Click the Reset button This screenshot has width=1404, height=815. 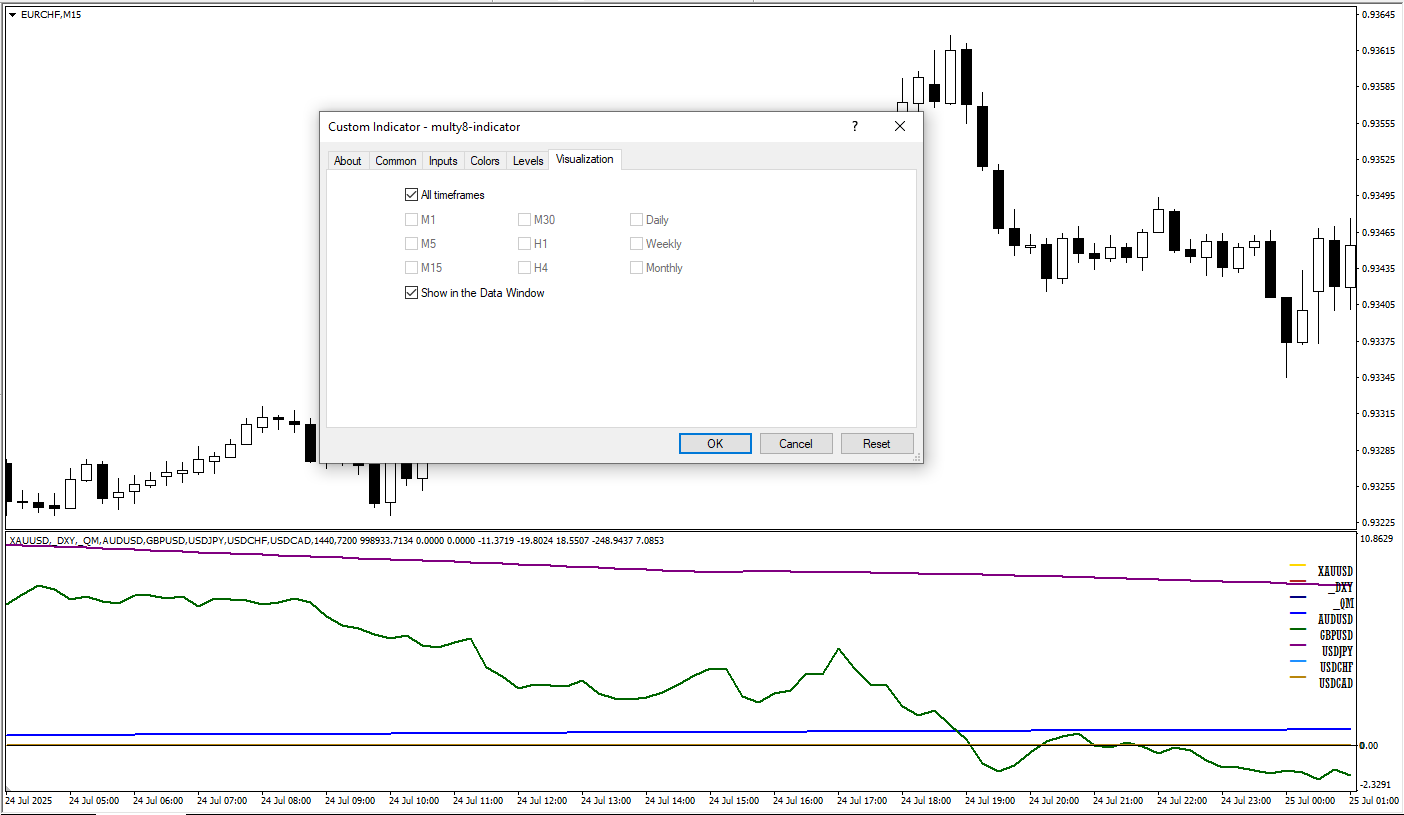coord(876,444)
